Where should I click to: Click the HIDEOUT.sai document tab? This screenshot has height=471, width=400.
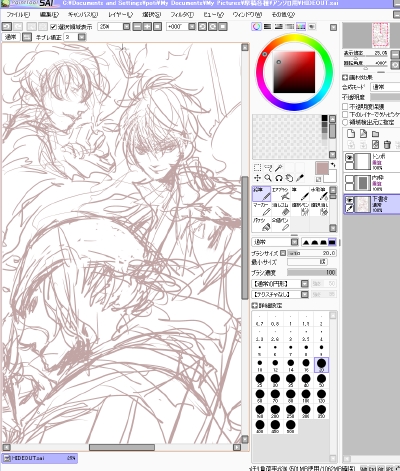coord(40,458)
